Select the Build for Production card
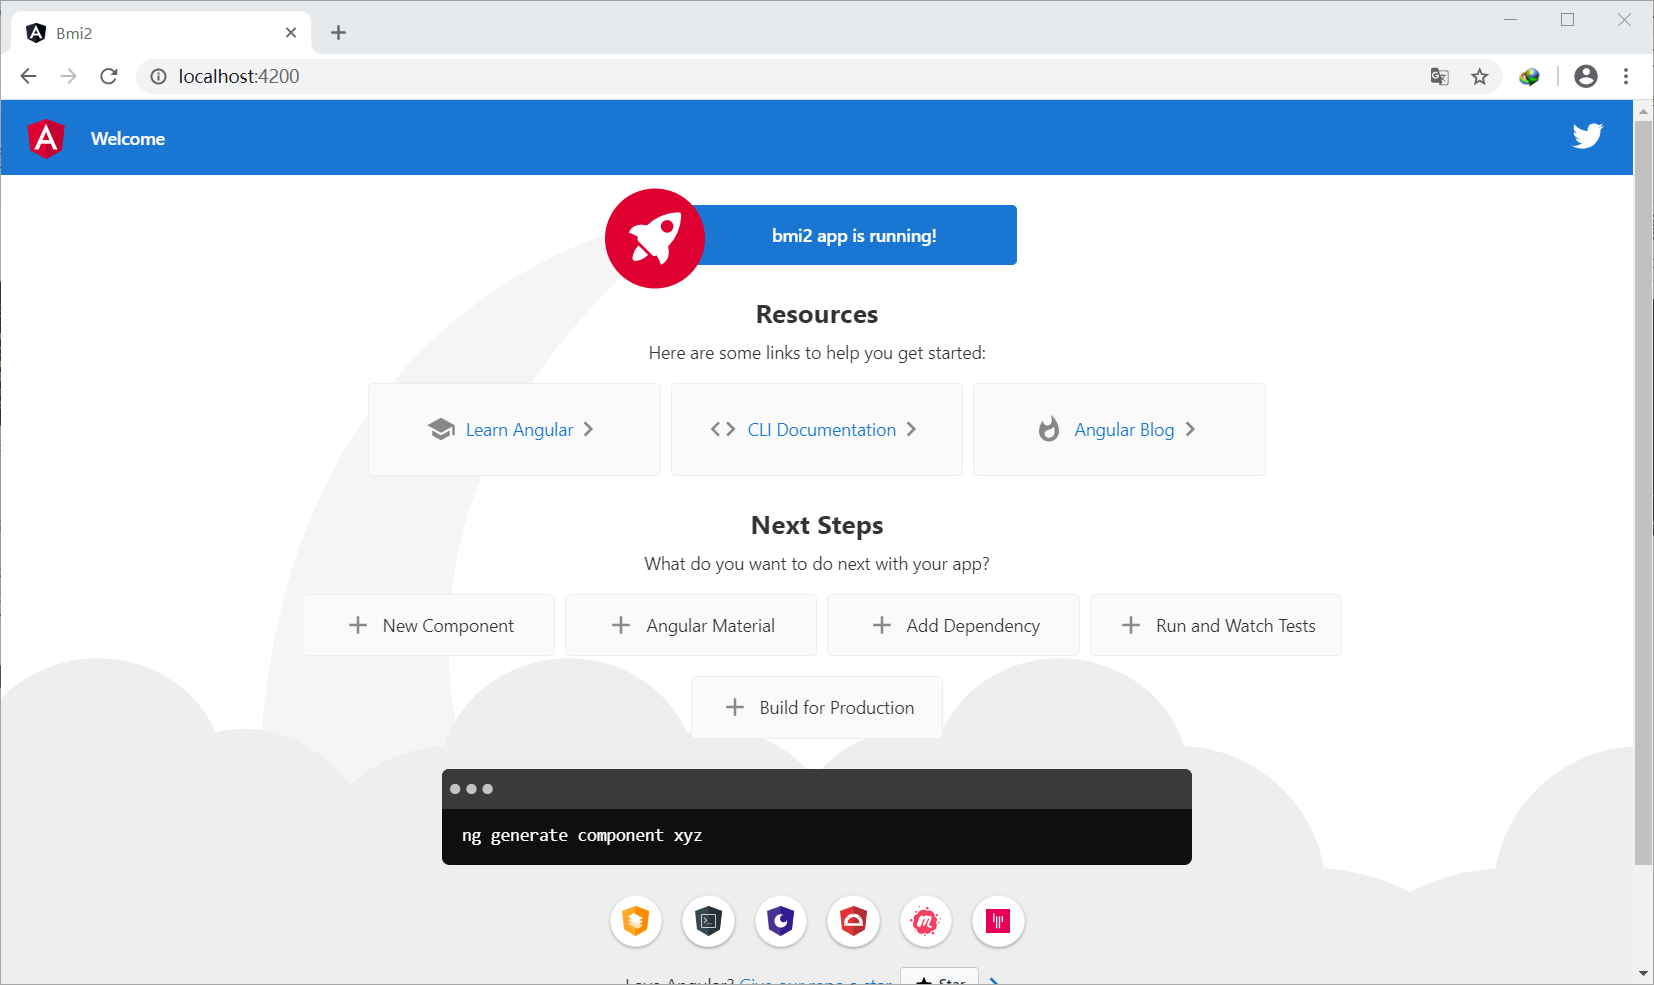The image size is (1654, 985). (x=817, y=707)
